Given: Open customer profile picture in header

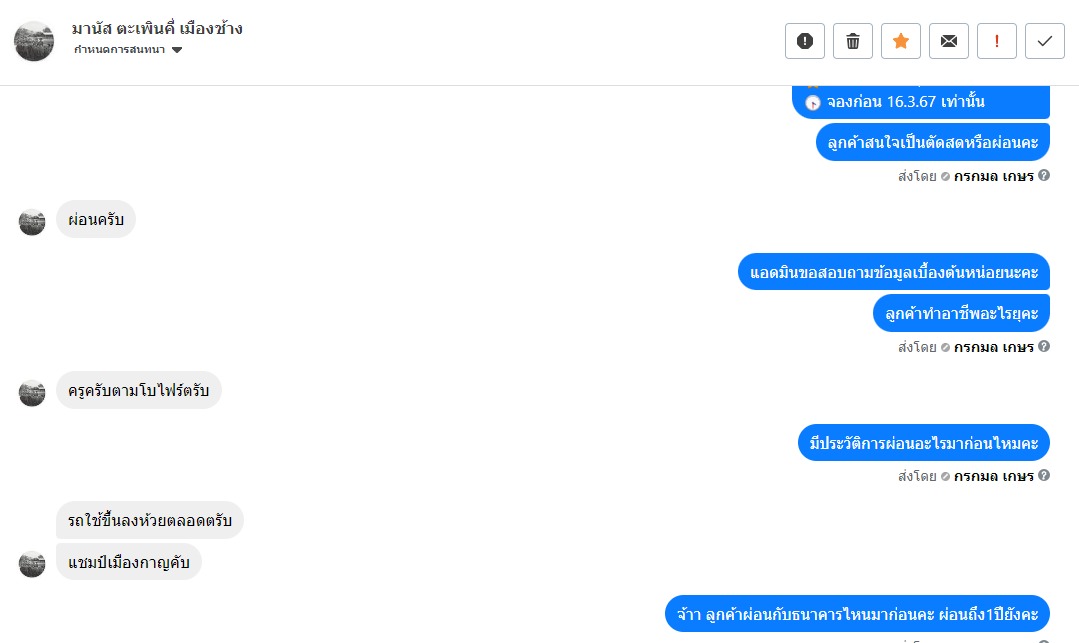Looking at the screenshot, I should pos(34,41).
